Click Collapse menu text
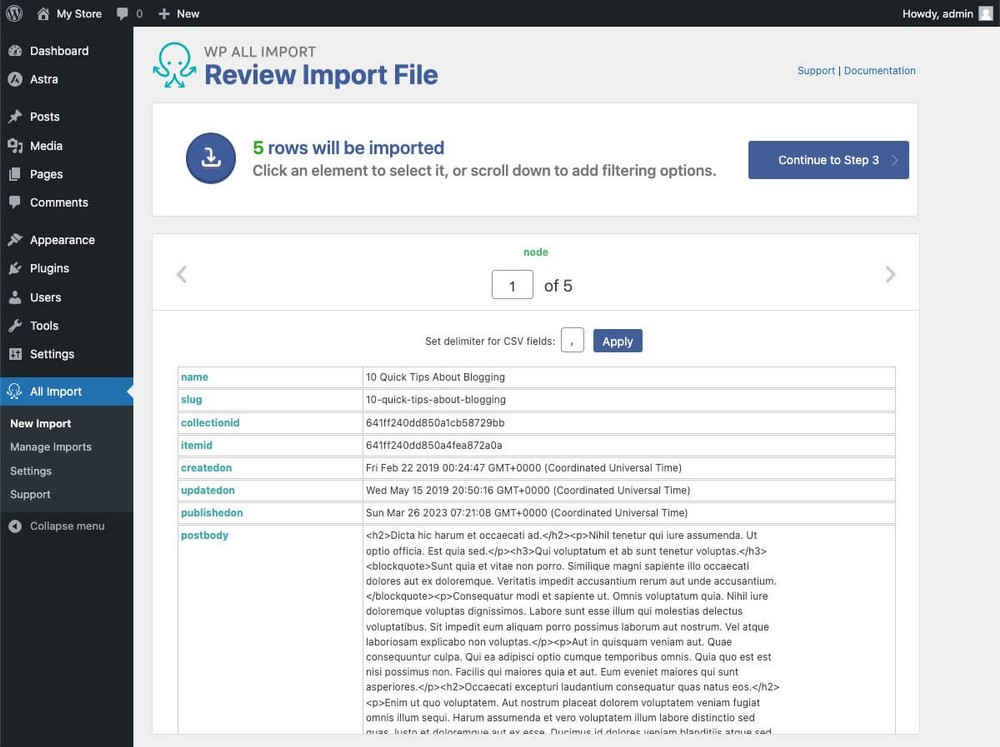 tap(67, 526)
